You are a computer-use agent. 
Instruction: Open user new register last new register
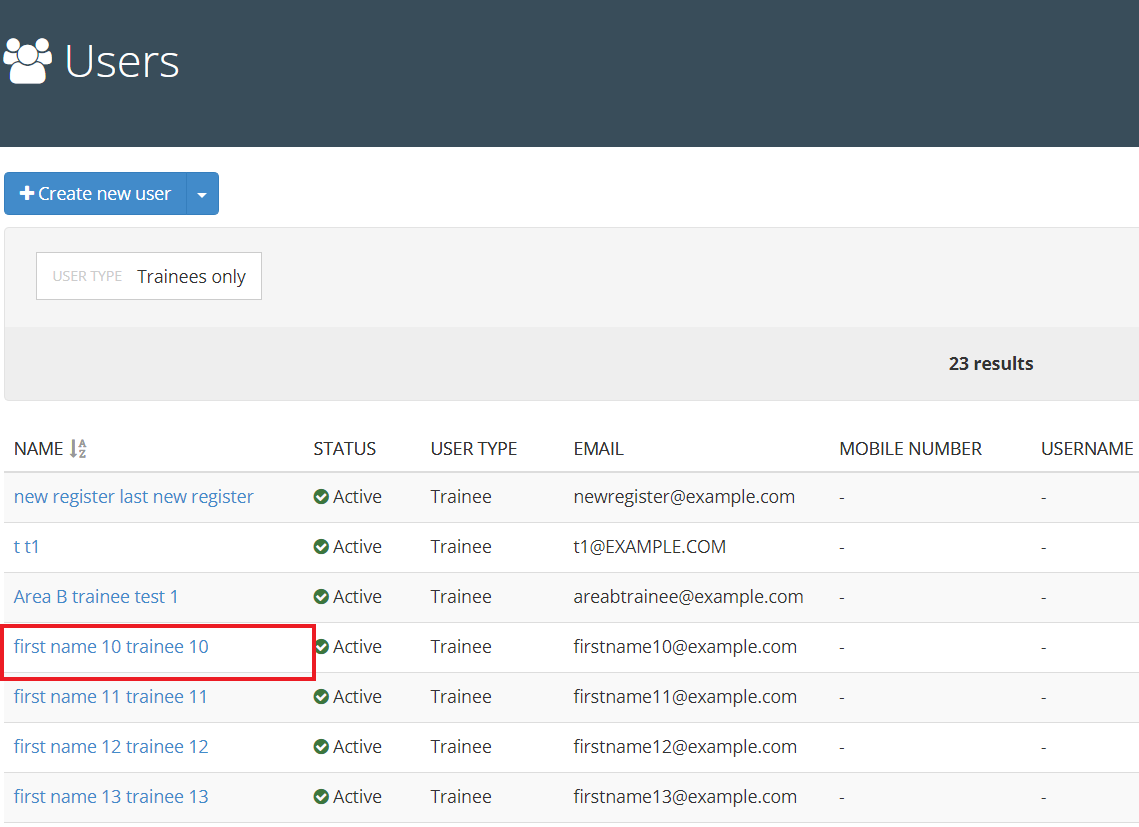click(134, 496)
